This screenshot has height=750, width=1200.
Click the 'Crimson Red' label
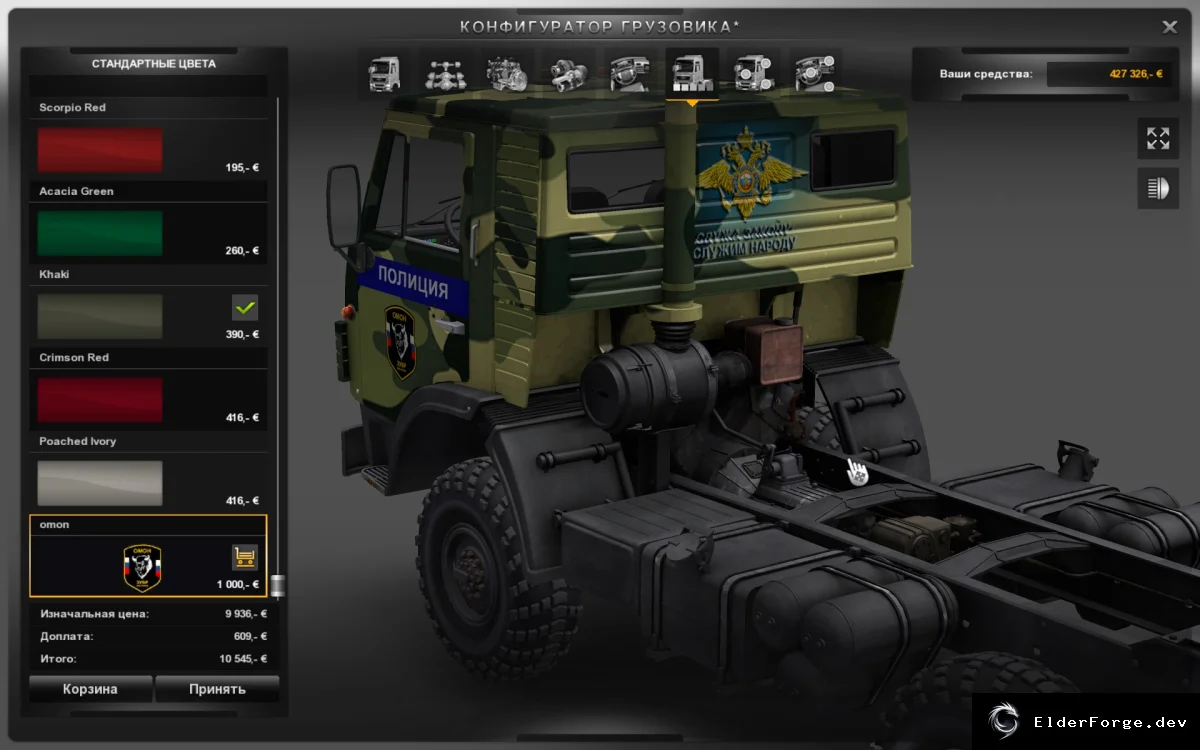click(74, 357)
